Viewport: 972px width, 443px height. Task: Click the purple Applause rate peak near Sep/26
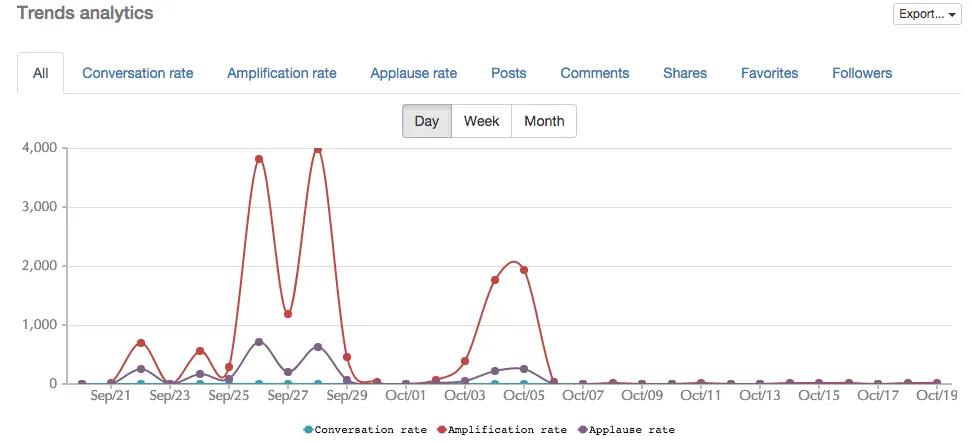click(x=259, y=342)
